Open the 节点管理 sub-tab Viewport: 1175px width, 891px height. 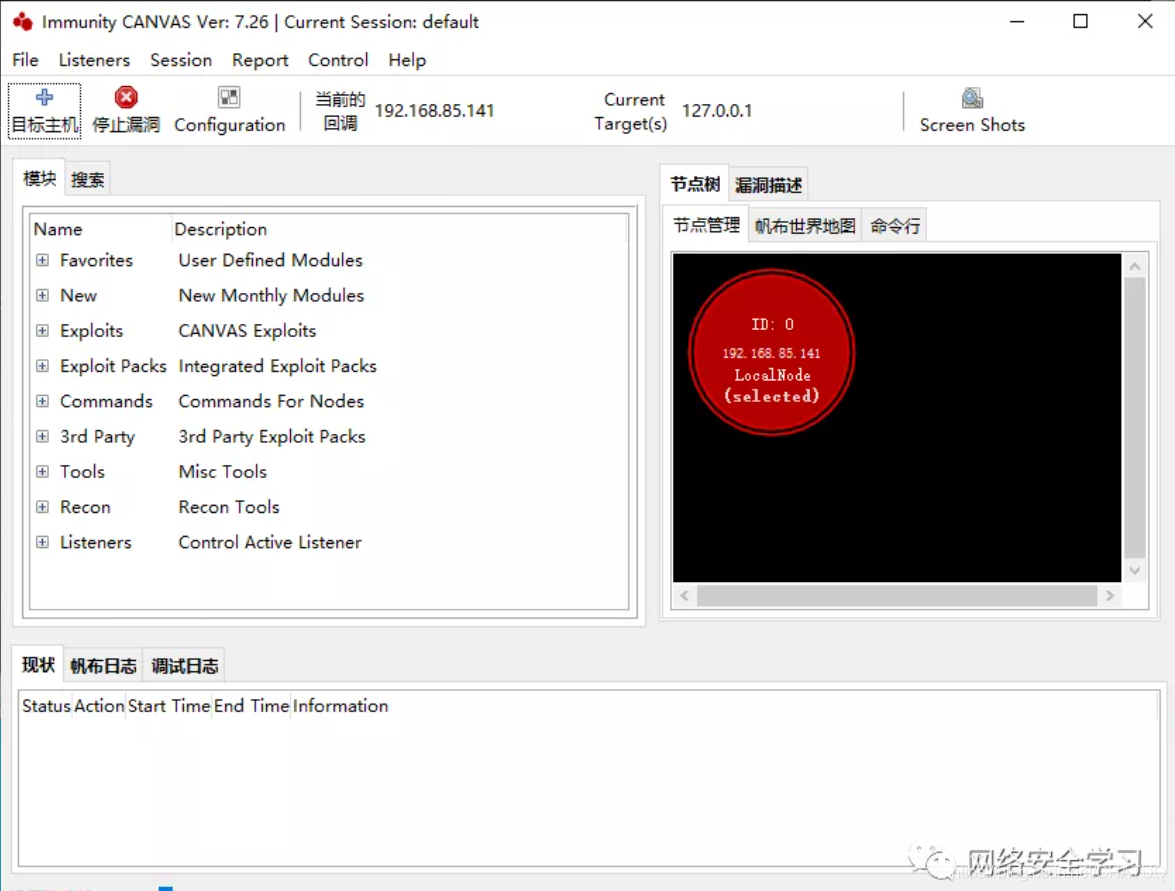(706, 225)
